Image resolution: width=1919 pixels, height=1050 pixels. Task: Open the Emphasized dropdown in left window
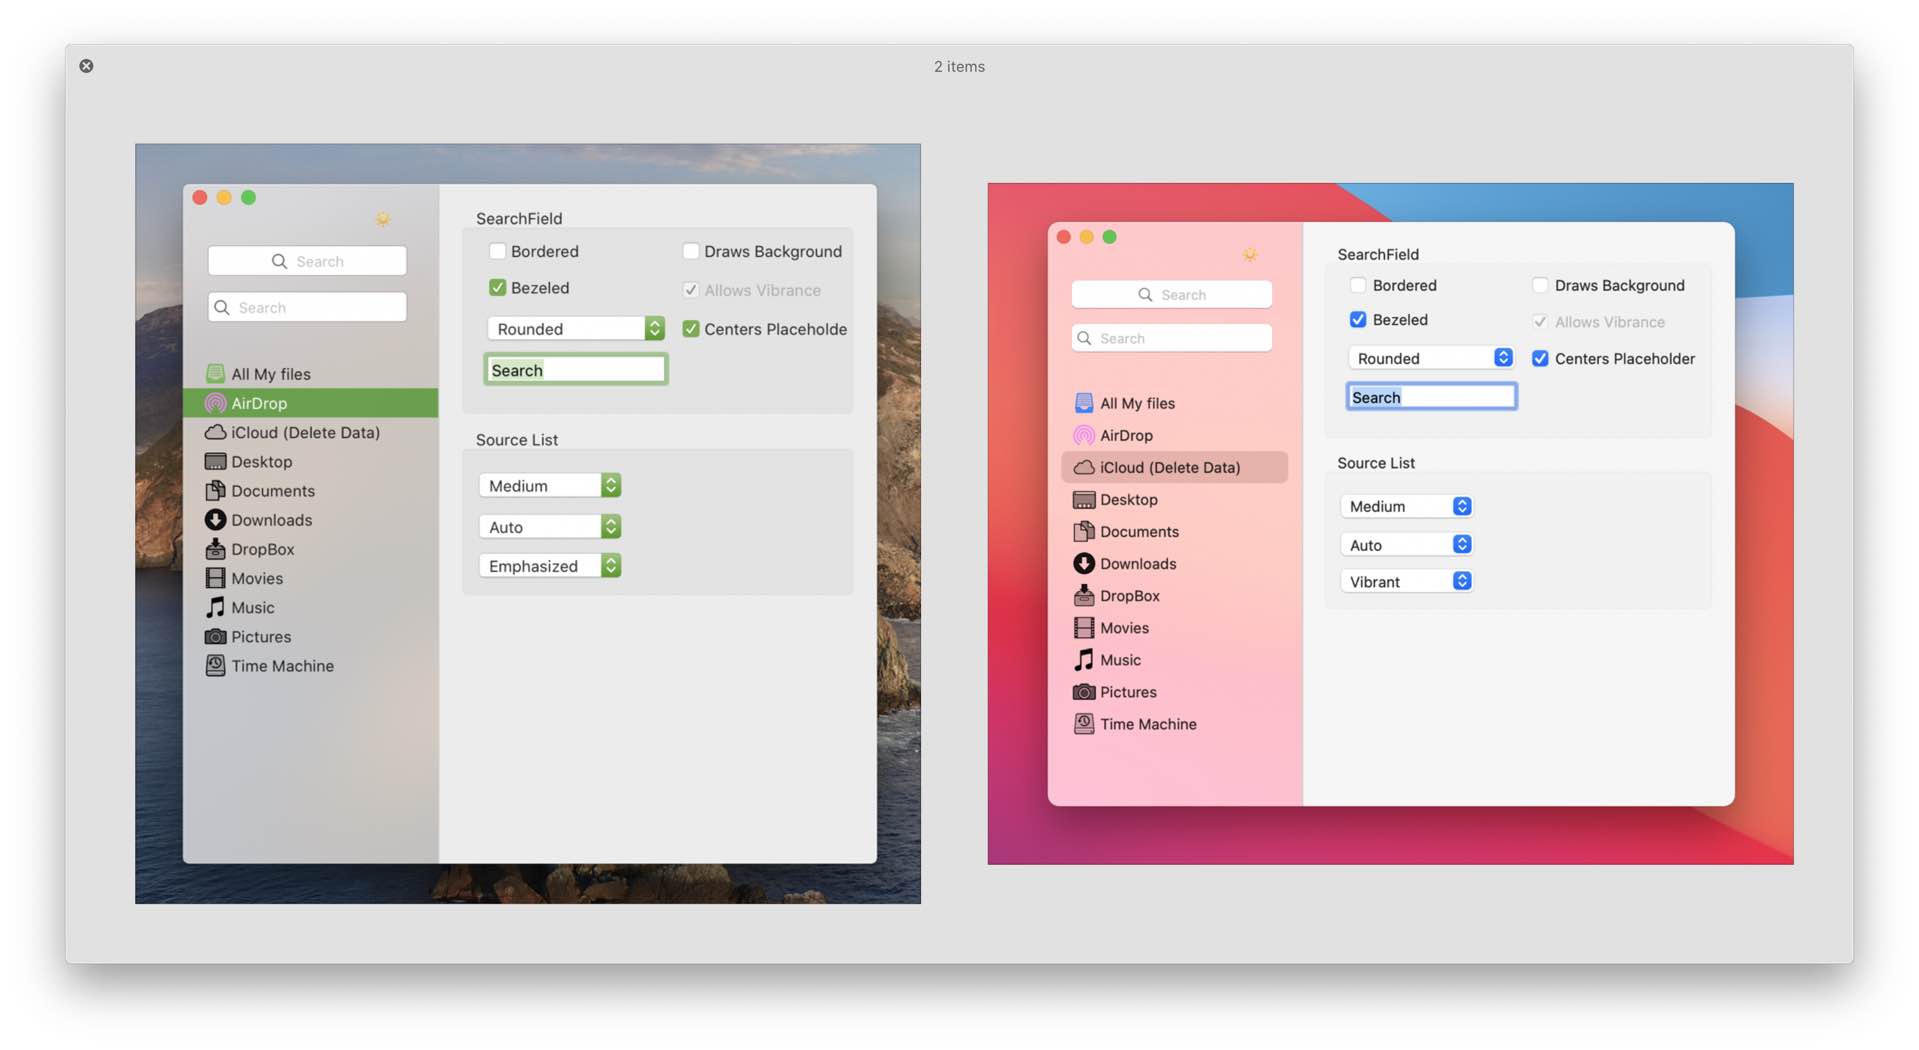click(x=549, y=566)
